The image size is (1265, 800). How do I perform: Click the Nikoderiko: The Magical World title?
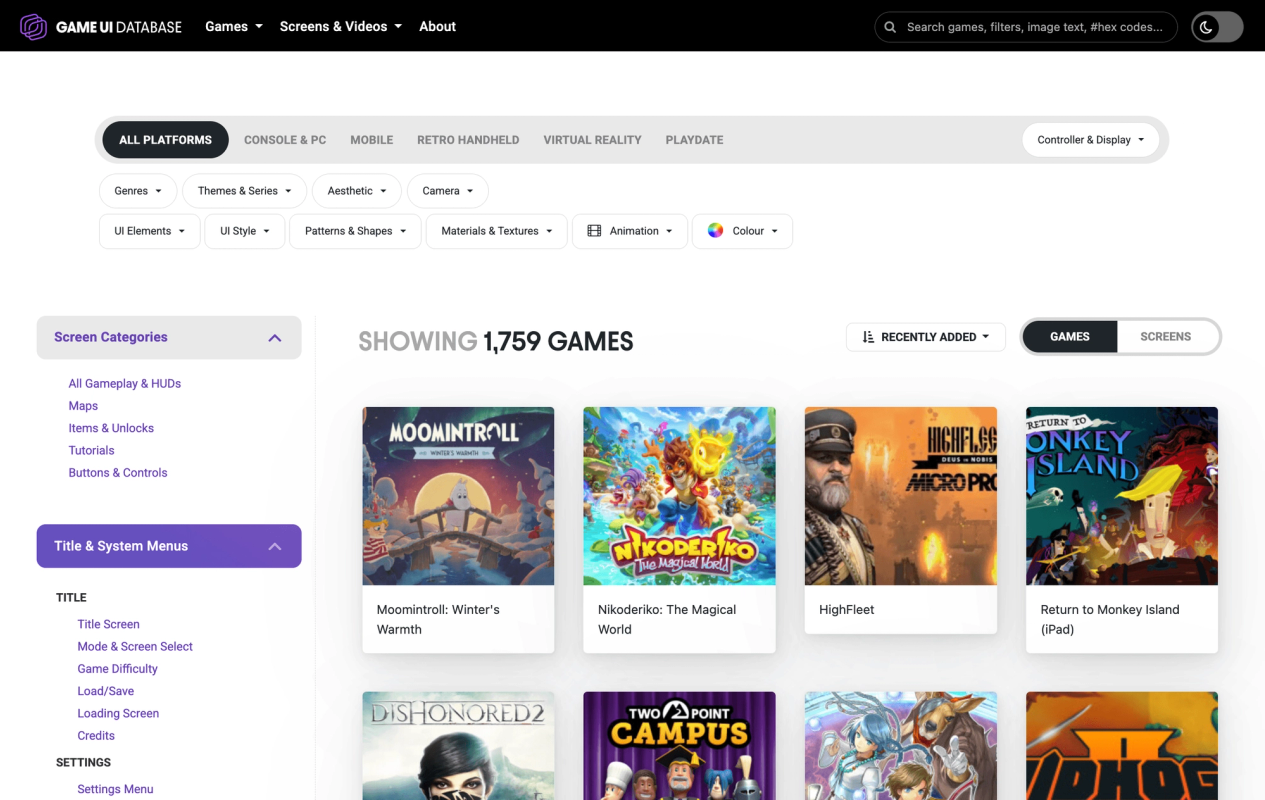pyautogui.click(x=667, y=620)
